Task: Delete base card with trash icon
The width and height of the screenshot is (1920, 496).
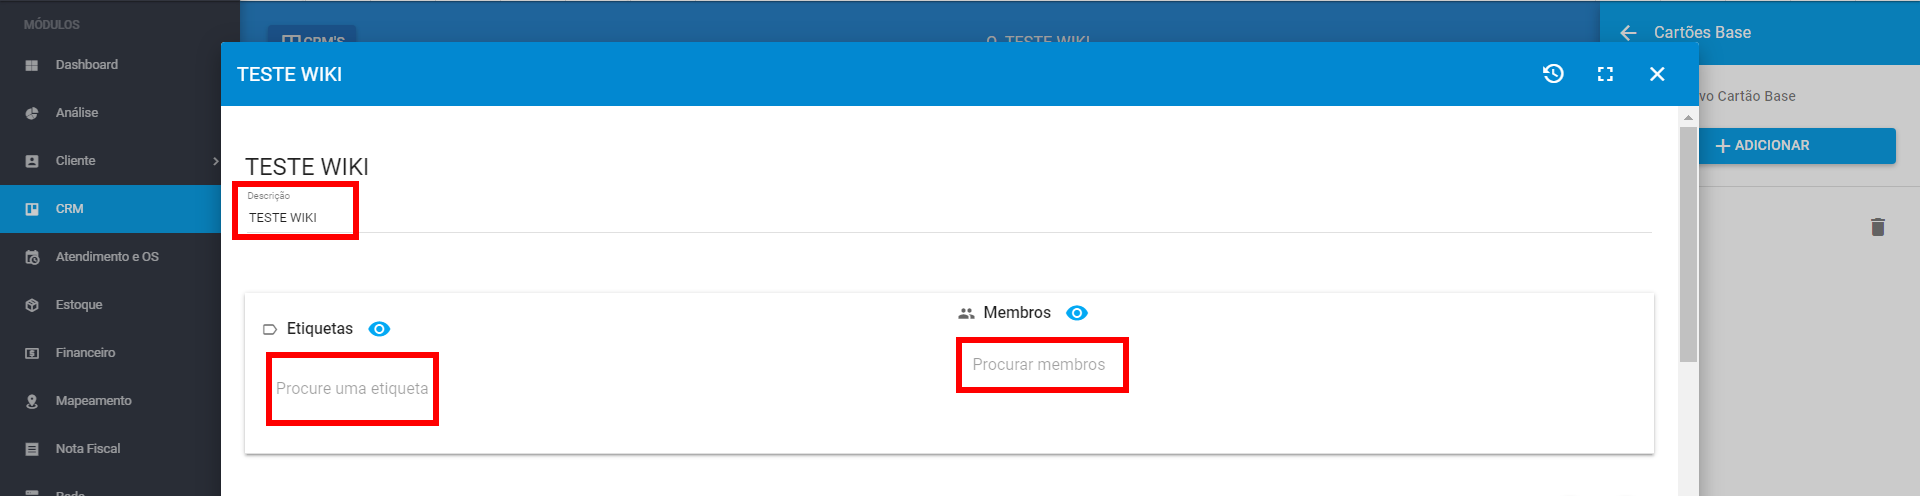Action: point(1878,227)
